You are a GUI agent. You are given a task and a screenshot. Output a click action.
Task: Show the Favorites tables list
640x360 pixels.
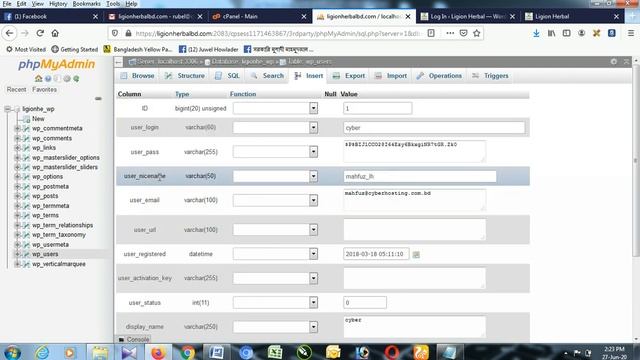[x=44, y=89]
